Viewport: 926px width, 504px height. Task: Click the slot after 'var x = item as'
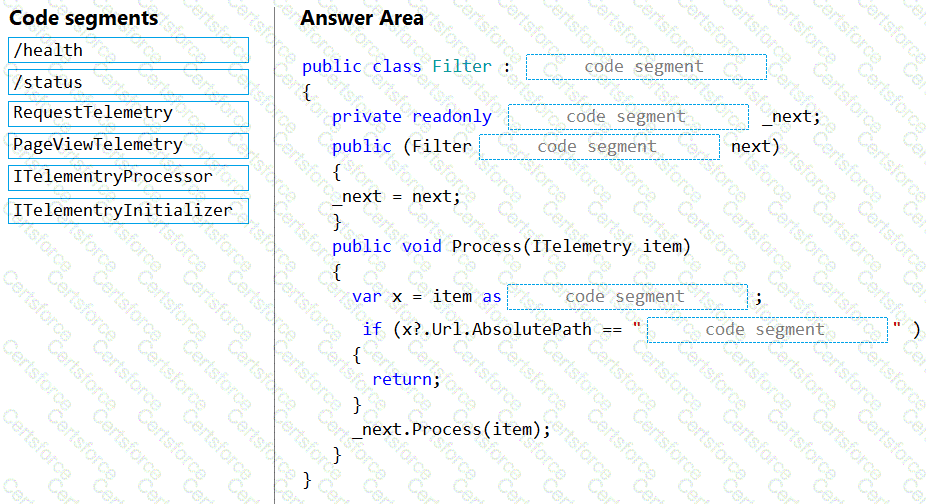coord(627,297)
